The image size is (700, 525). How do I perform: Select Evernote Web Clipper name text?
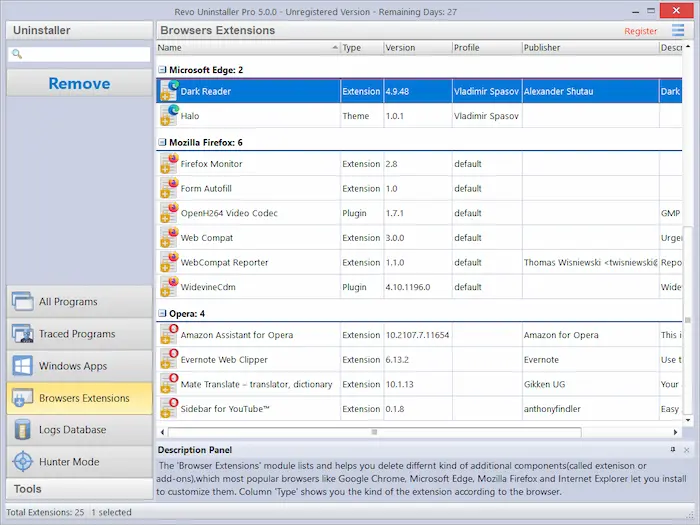(x=224, y=360)
